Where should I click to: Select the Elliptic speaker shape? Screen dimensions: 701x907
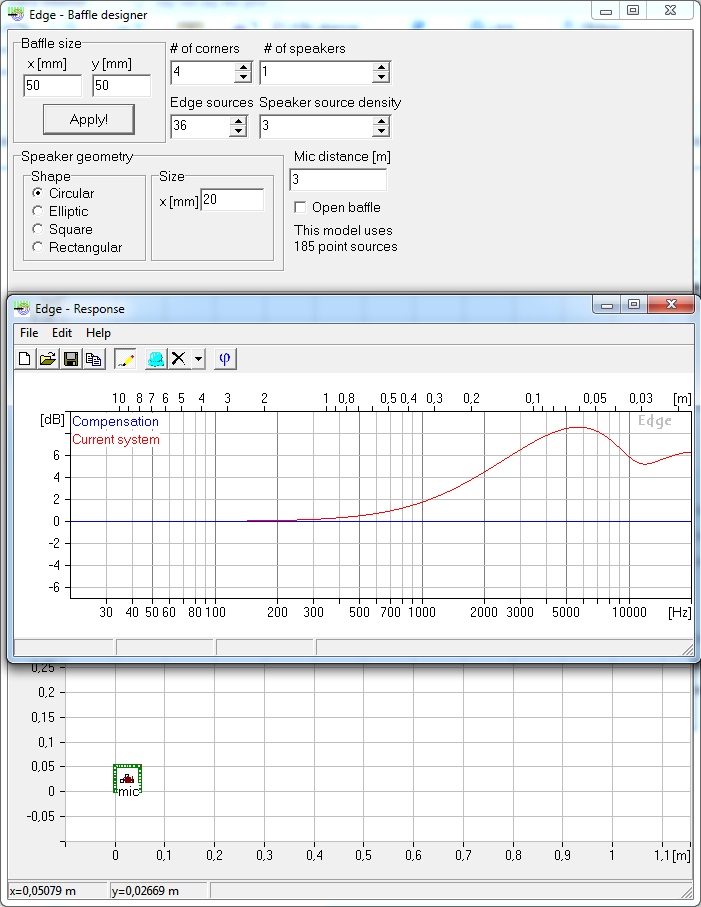point(38,211)
